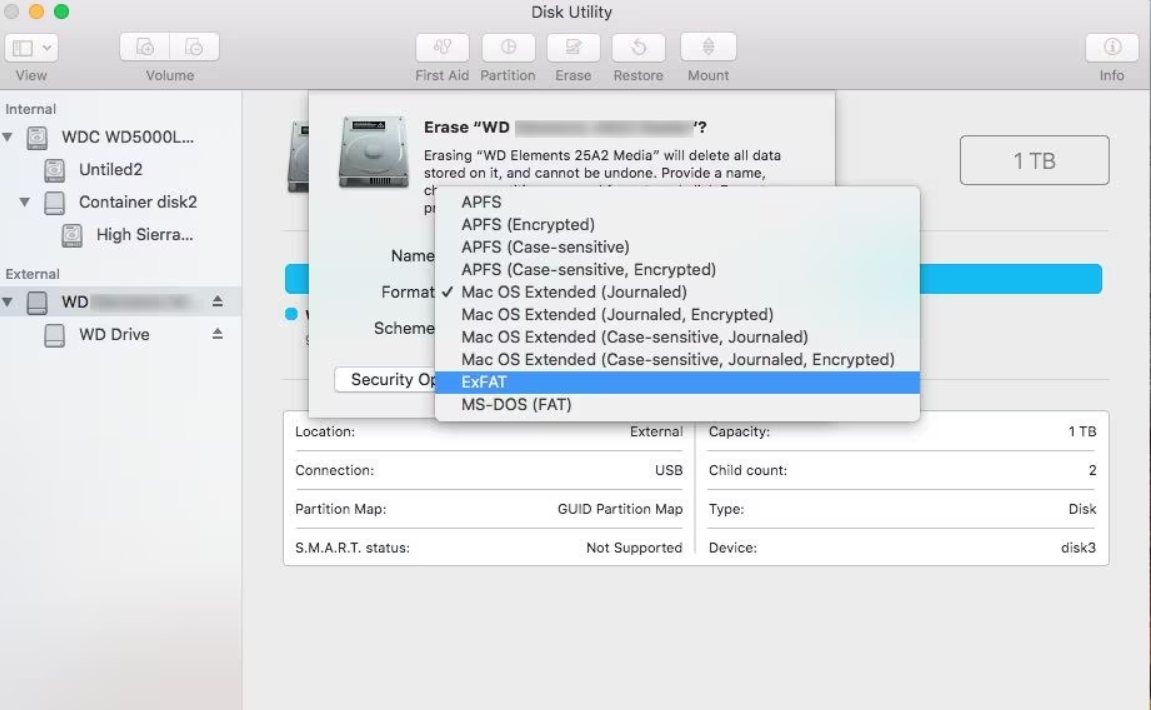Collapse the external WD disk tree
The image size is (1151, 710).
click(8, 302)
